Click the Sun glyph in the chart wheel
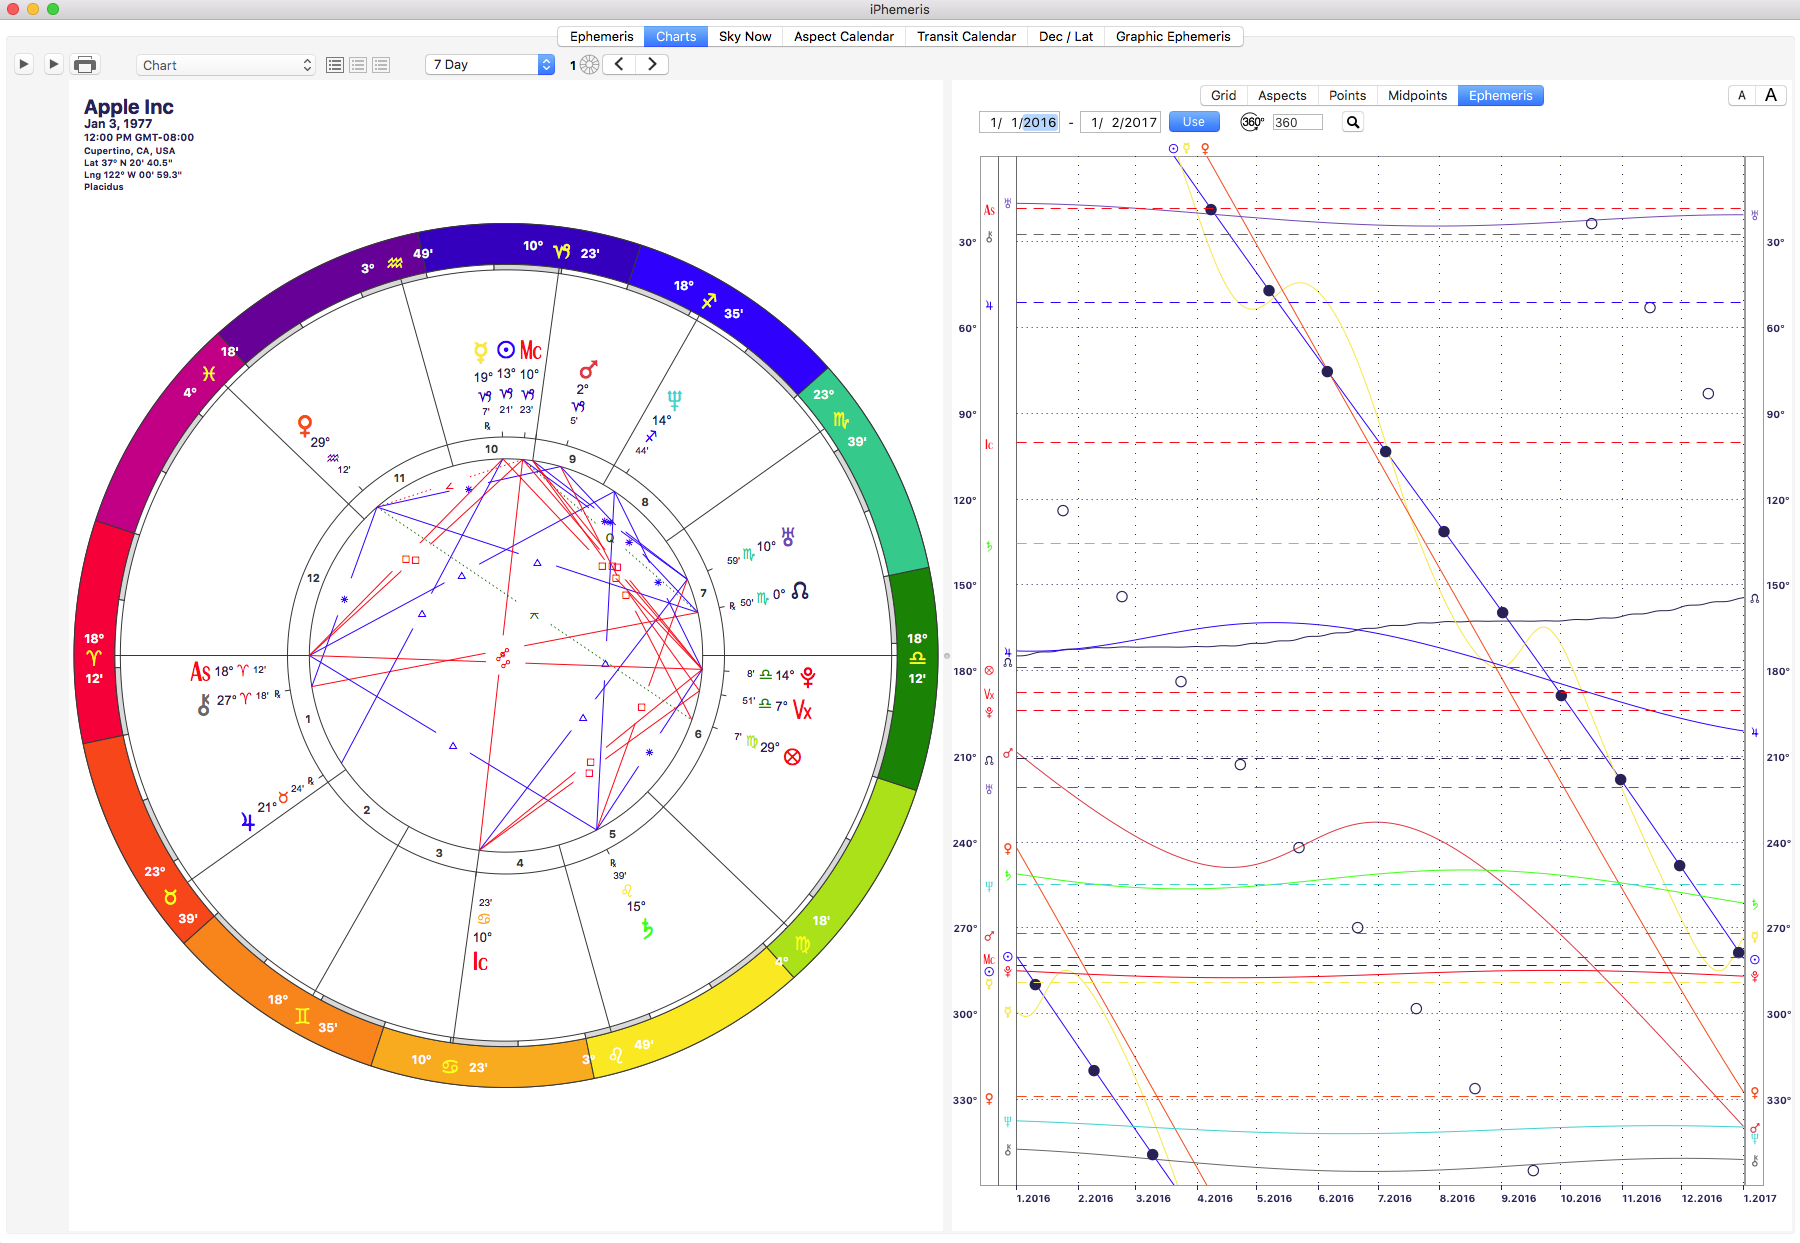Screen dimensions: 1800x1243 coord(506,350)
